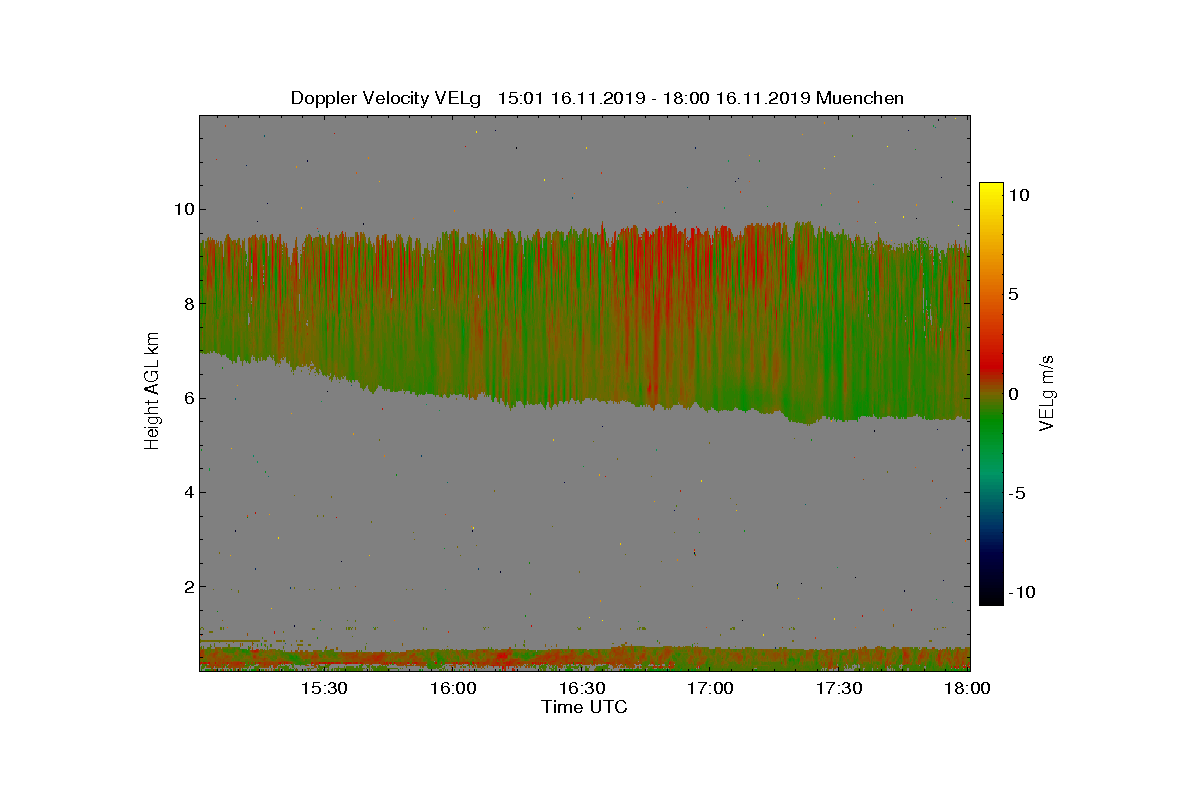Screen dimensions: 1200x800
Task: Click the 6 km height tick label
Action: (x=189, y=398)
